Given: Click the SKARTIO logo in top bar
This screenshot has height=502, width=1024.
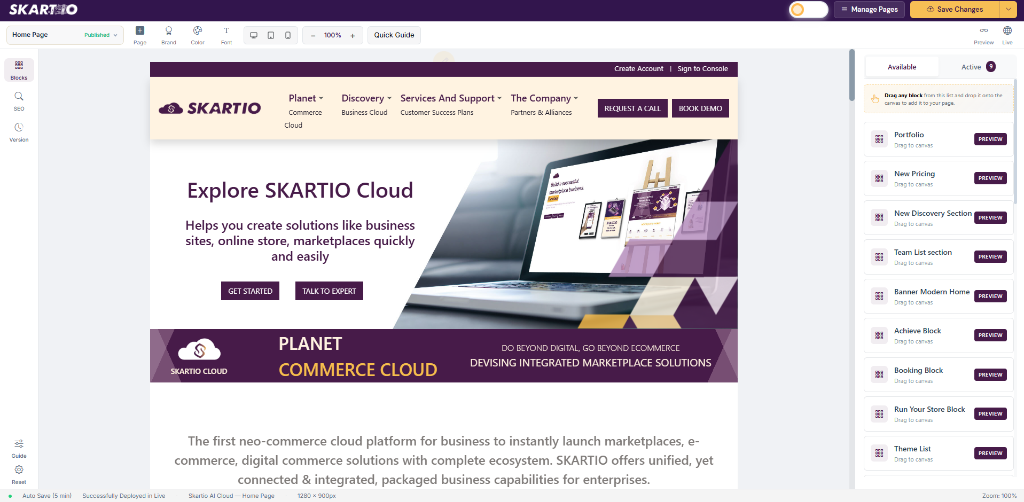Looking at the screenshot, I should (43, 9).
